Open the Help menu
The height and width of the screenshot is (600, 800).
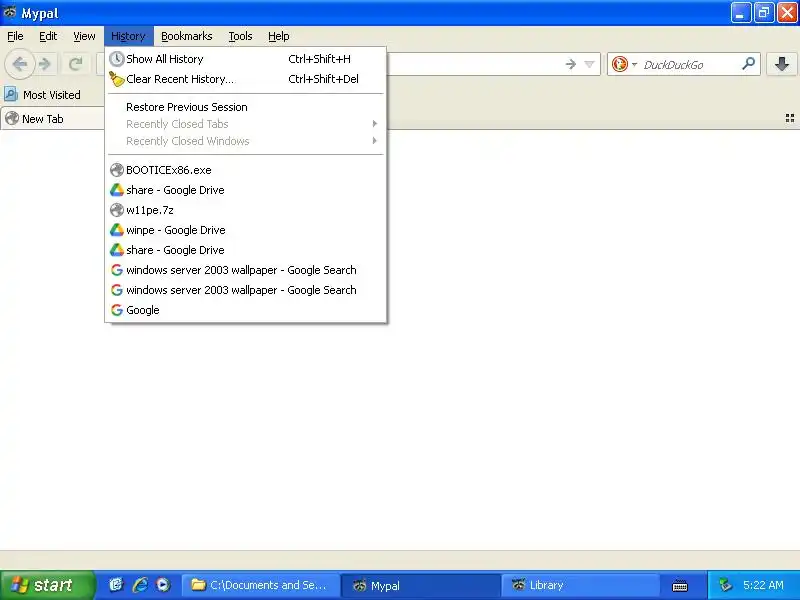279,36
